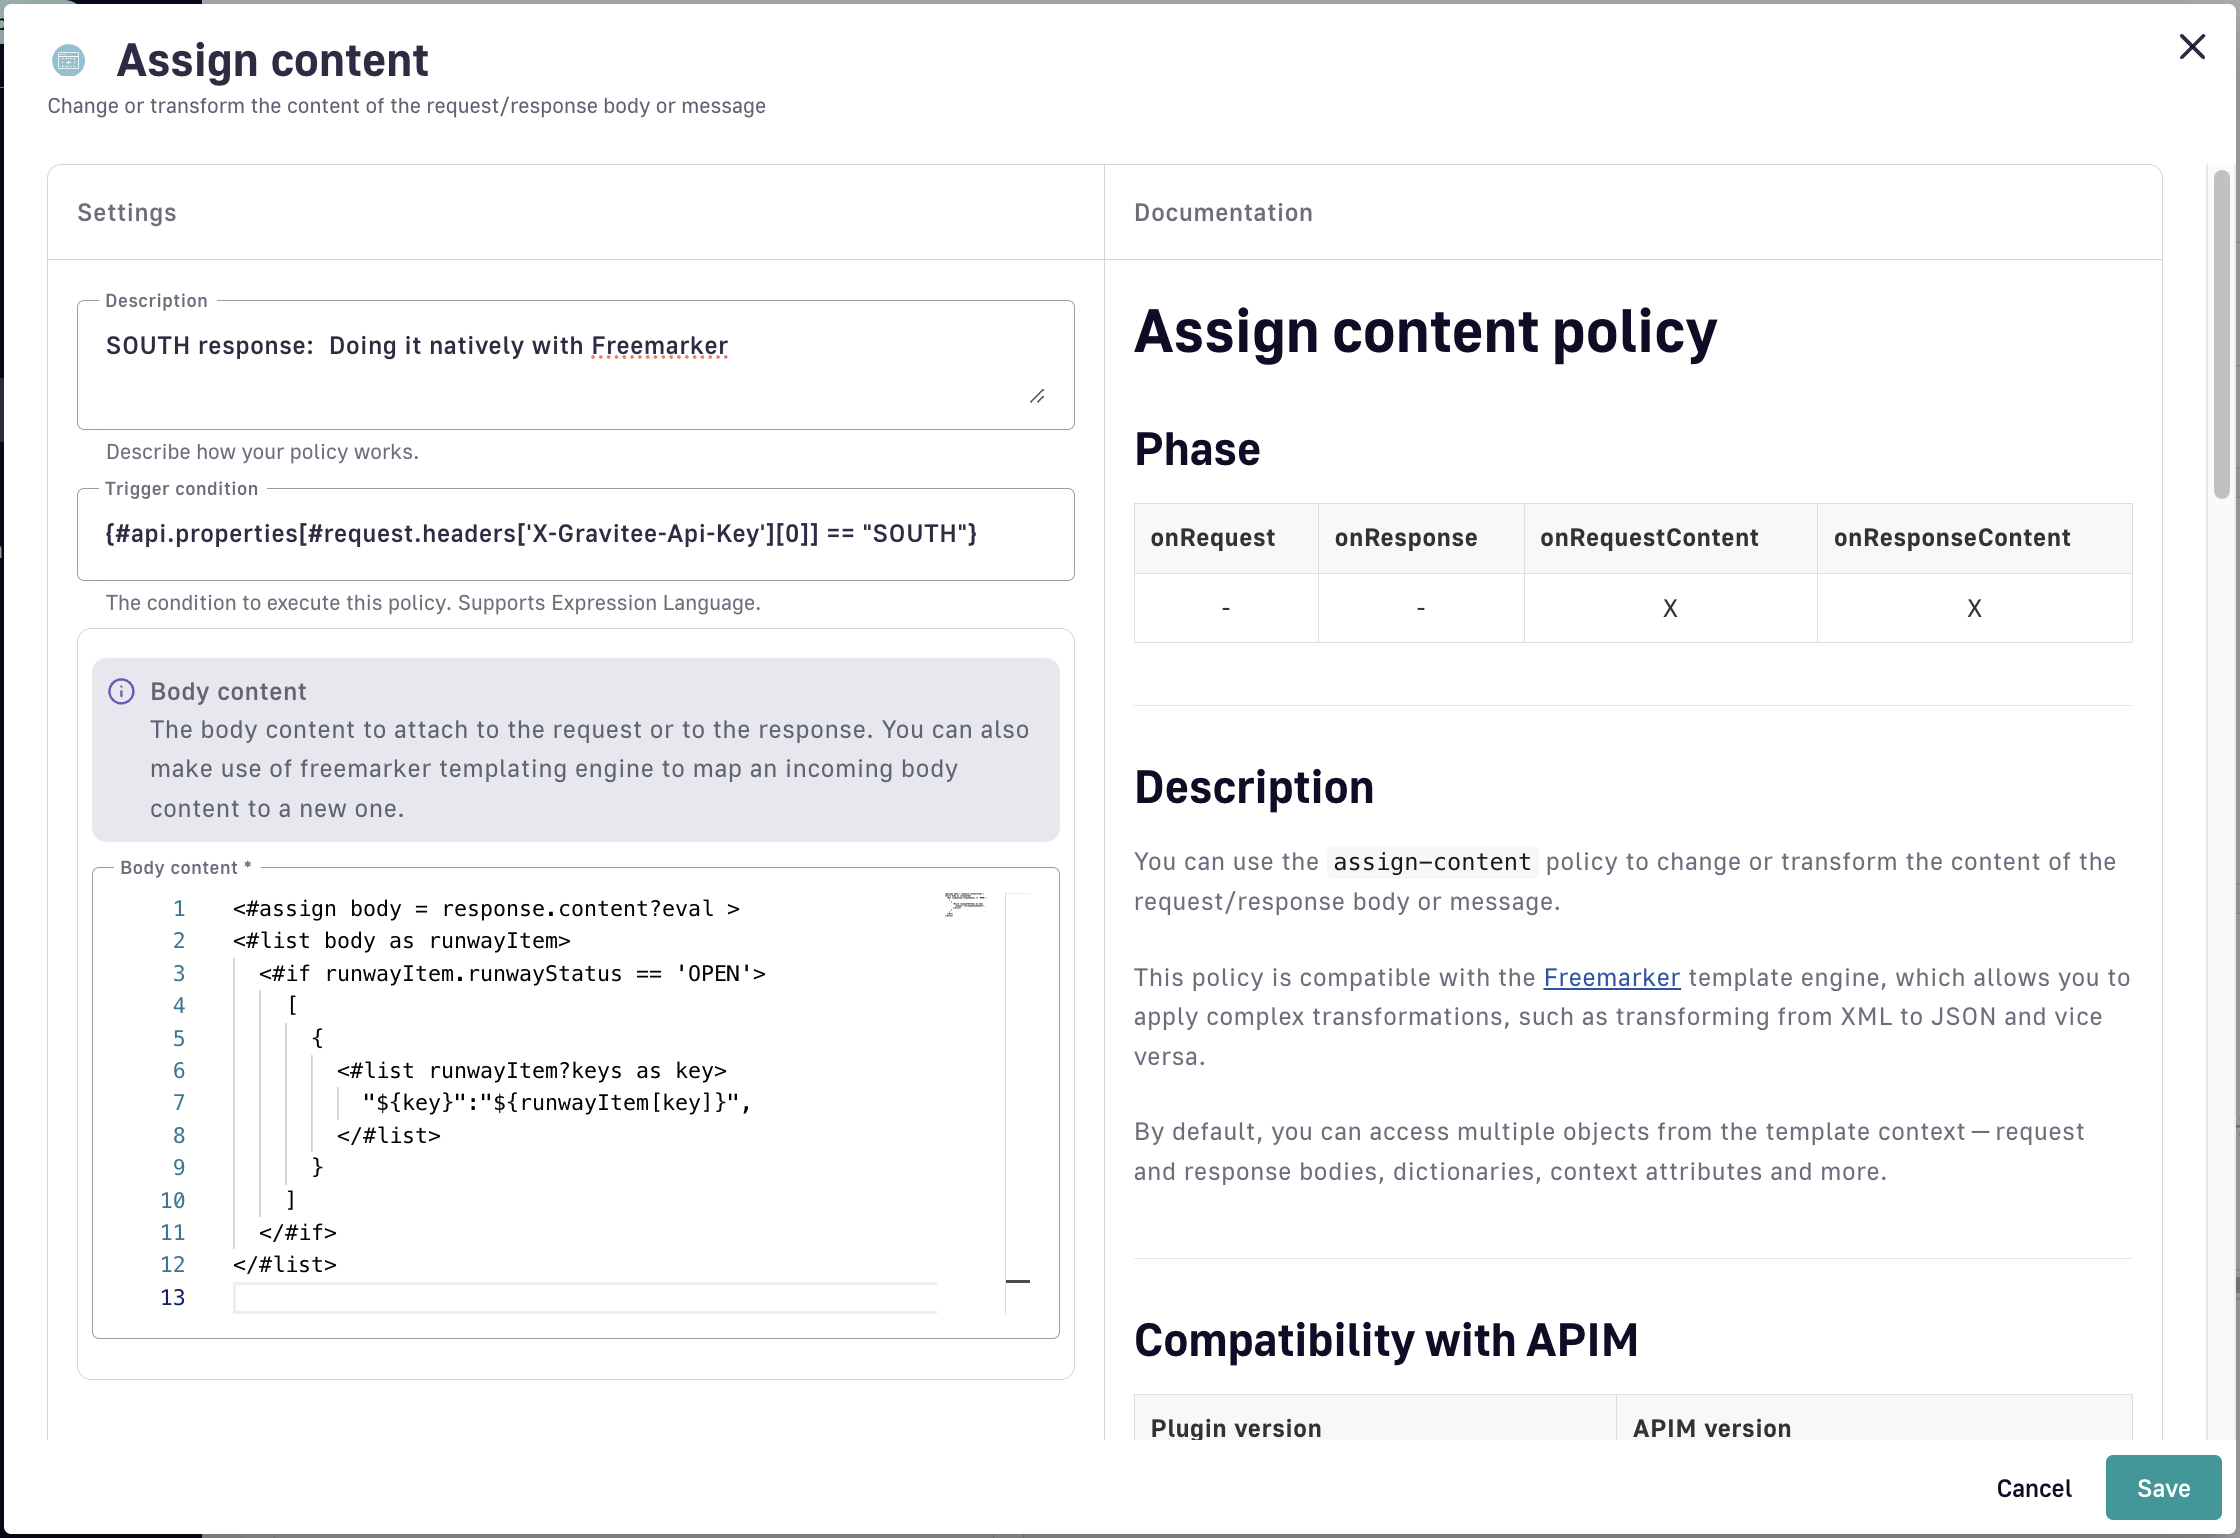Click the onResponseContent column header
This screenshot has height=1538, width=2240.
(1951, 538)
